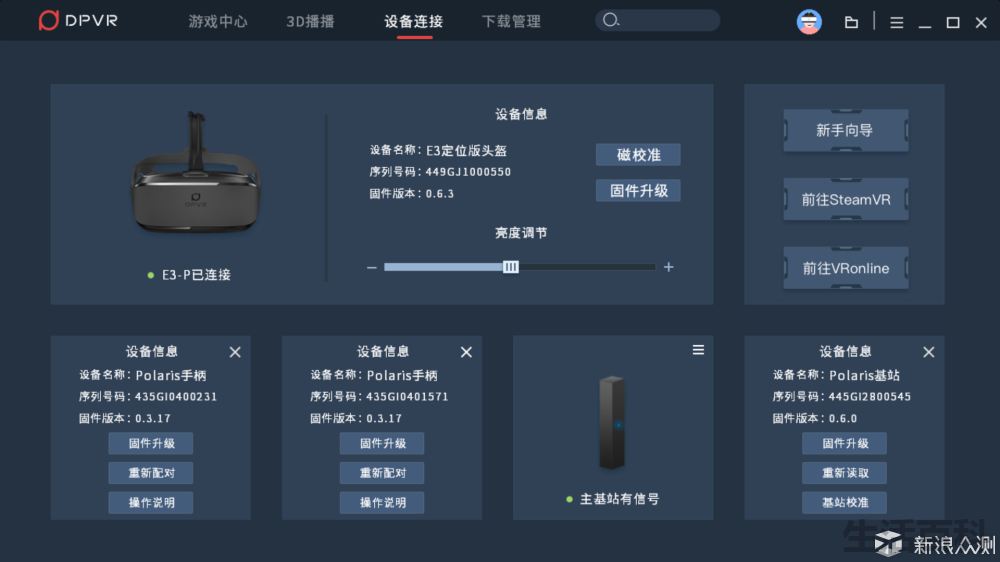Select the 设备连接 tab

click(x=413, y=21)
